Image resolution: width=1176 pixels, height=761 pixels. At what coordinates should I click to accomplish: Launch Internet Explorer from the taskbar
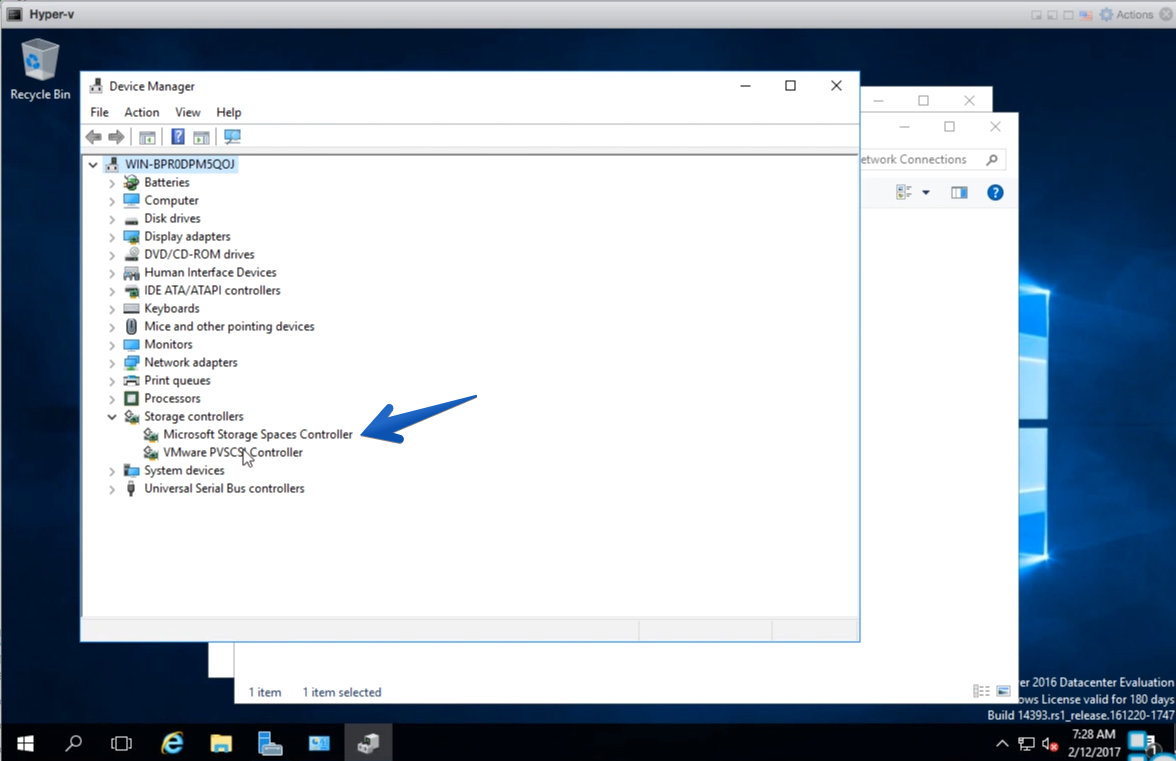(172, 743)
